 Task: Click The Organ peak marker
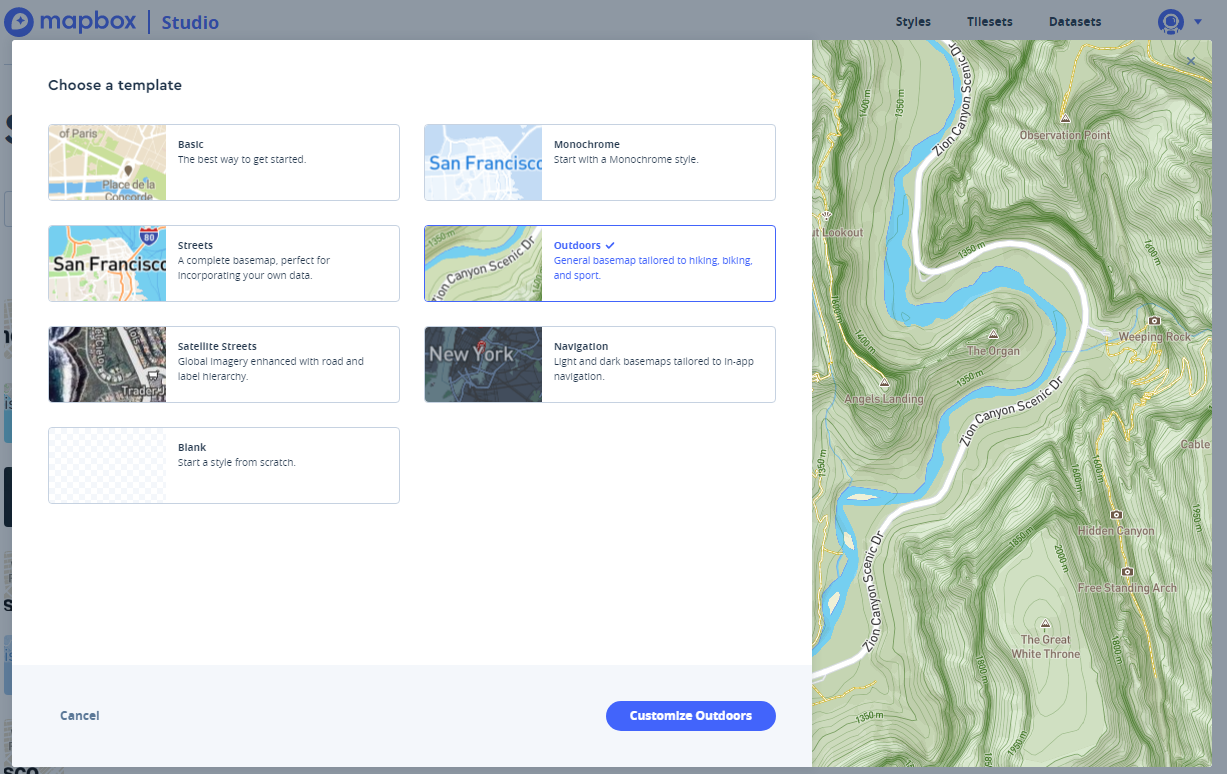click(993, 335)
